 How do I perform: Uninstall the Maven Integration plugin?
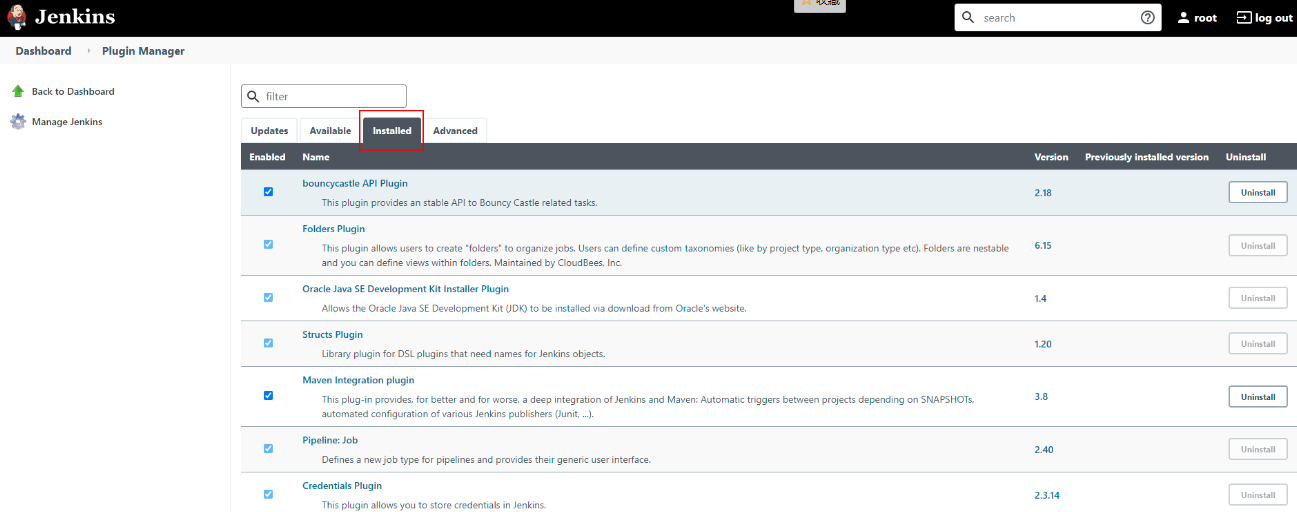coord(1258,397)
